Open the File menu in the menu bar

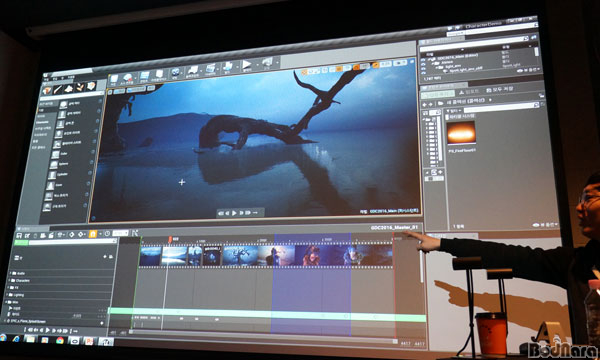pyautogui.click(x=46, y=79)
